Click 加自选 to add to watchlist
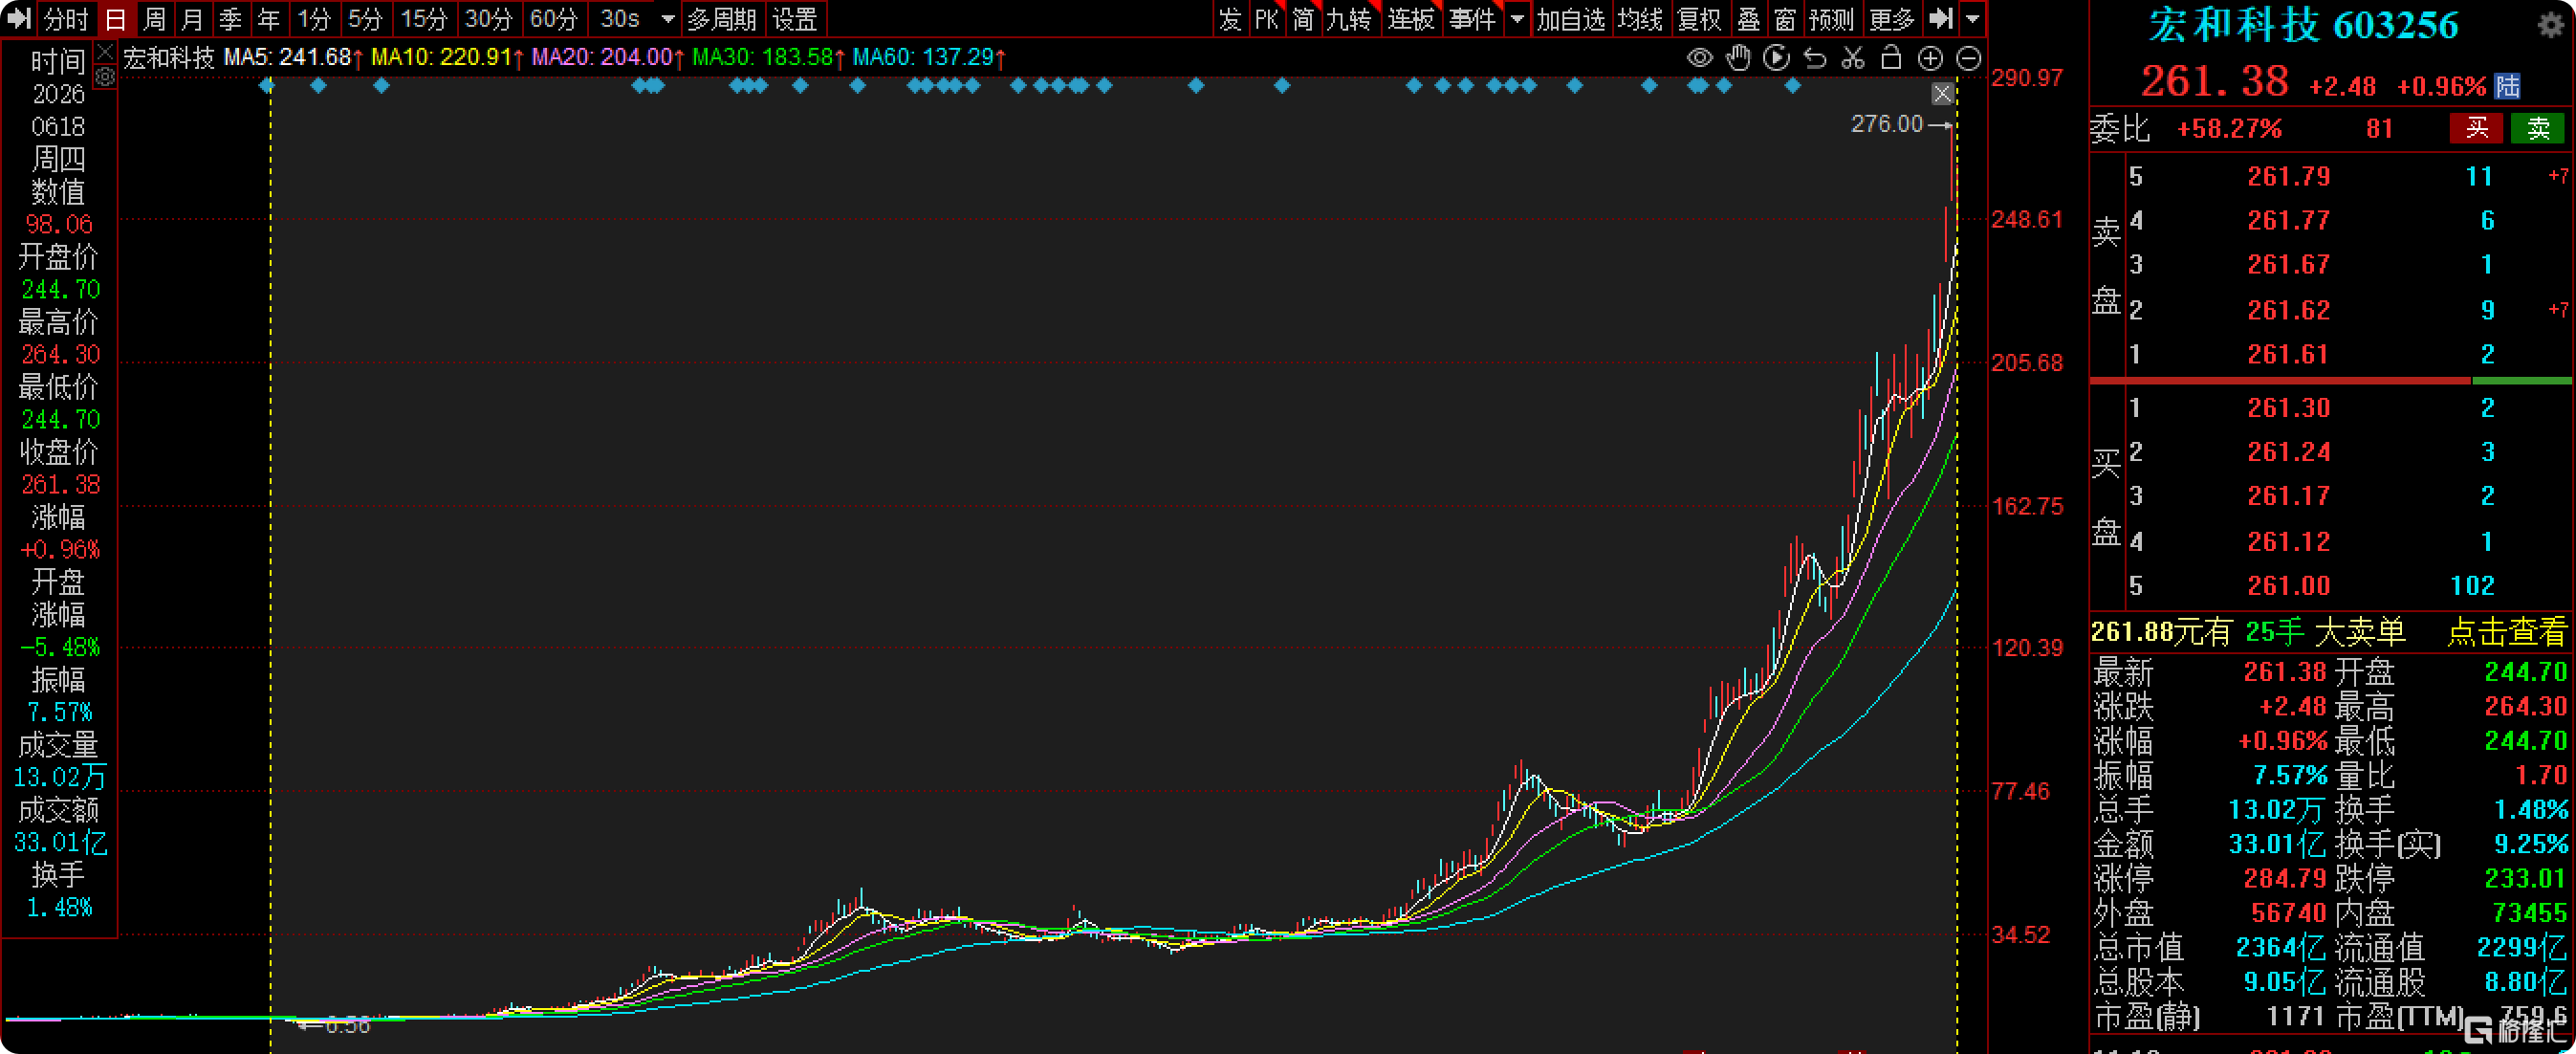Image resolution: width=2576 pixels, height=1054 pixels. point(1570,18)
